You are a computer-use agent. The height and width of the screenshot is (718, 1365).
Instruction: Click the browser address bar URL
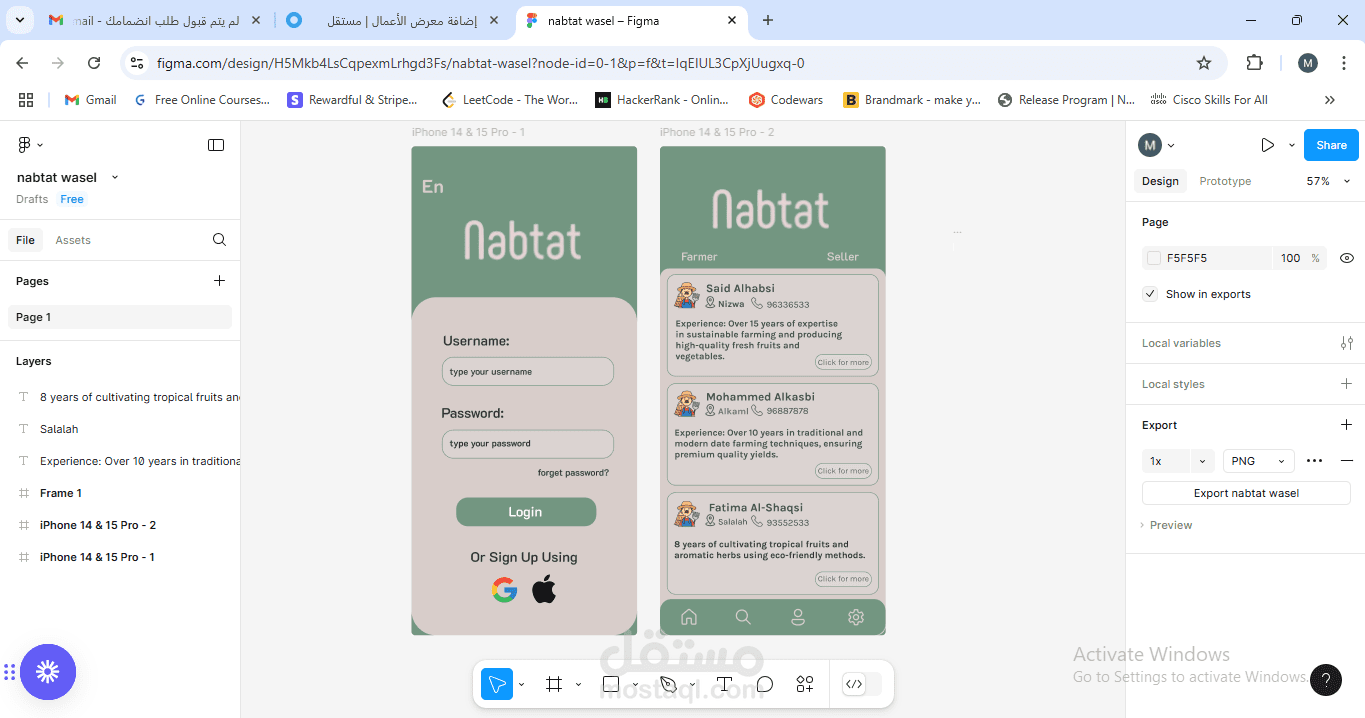coord(480,63)
